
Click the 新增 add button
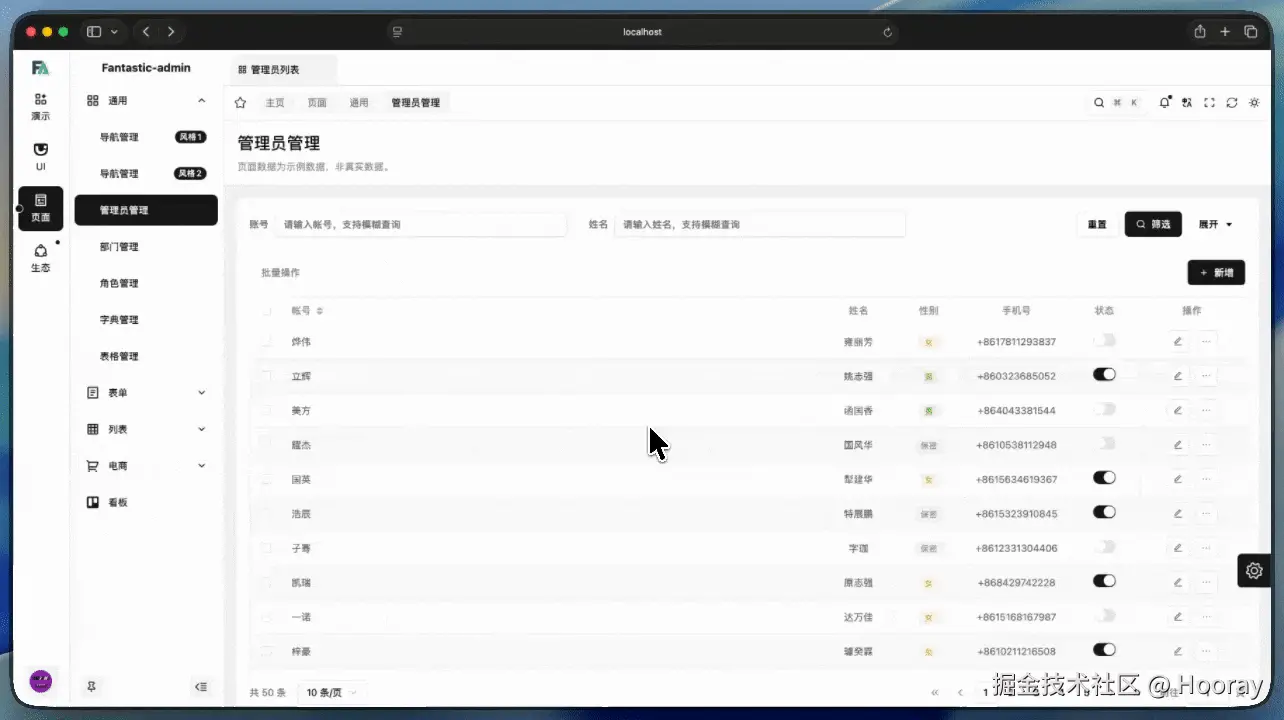pos(1216,273)
